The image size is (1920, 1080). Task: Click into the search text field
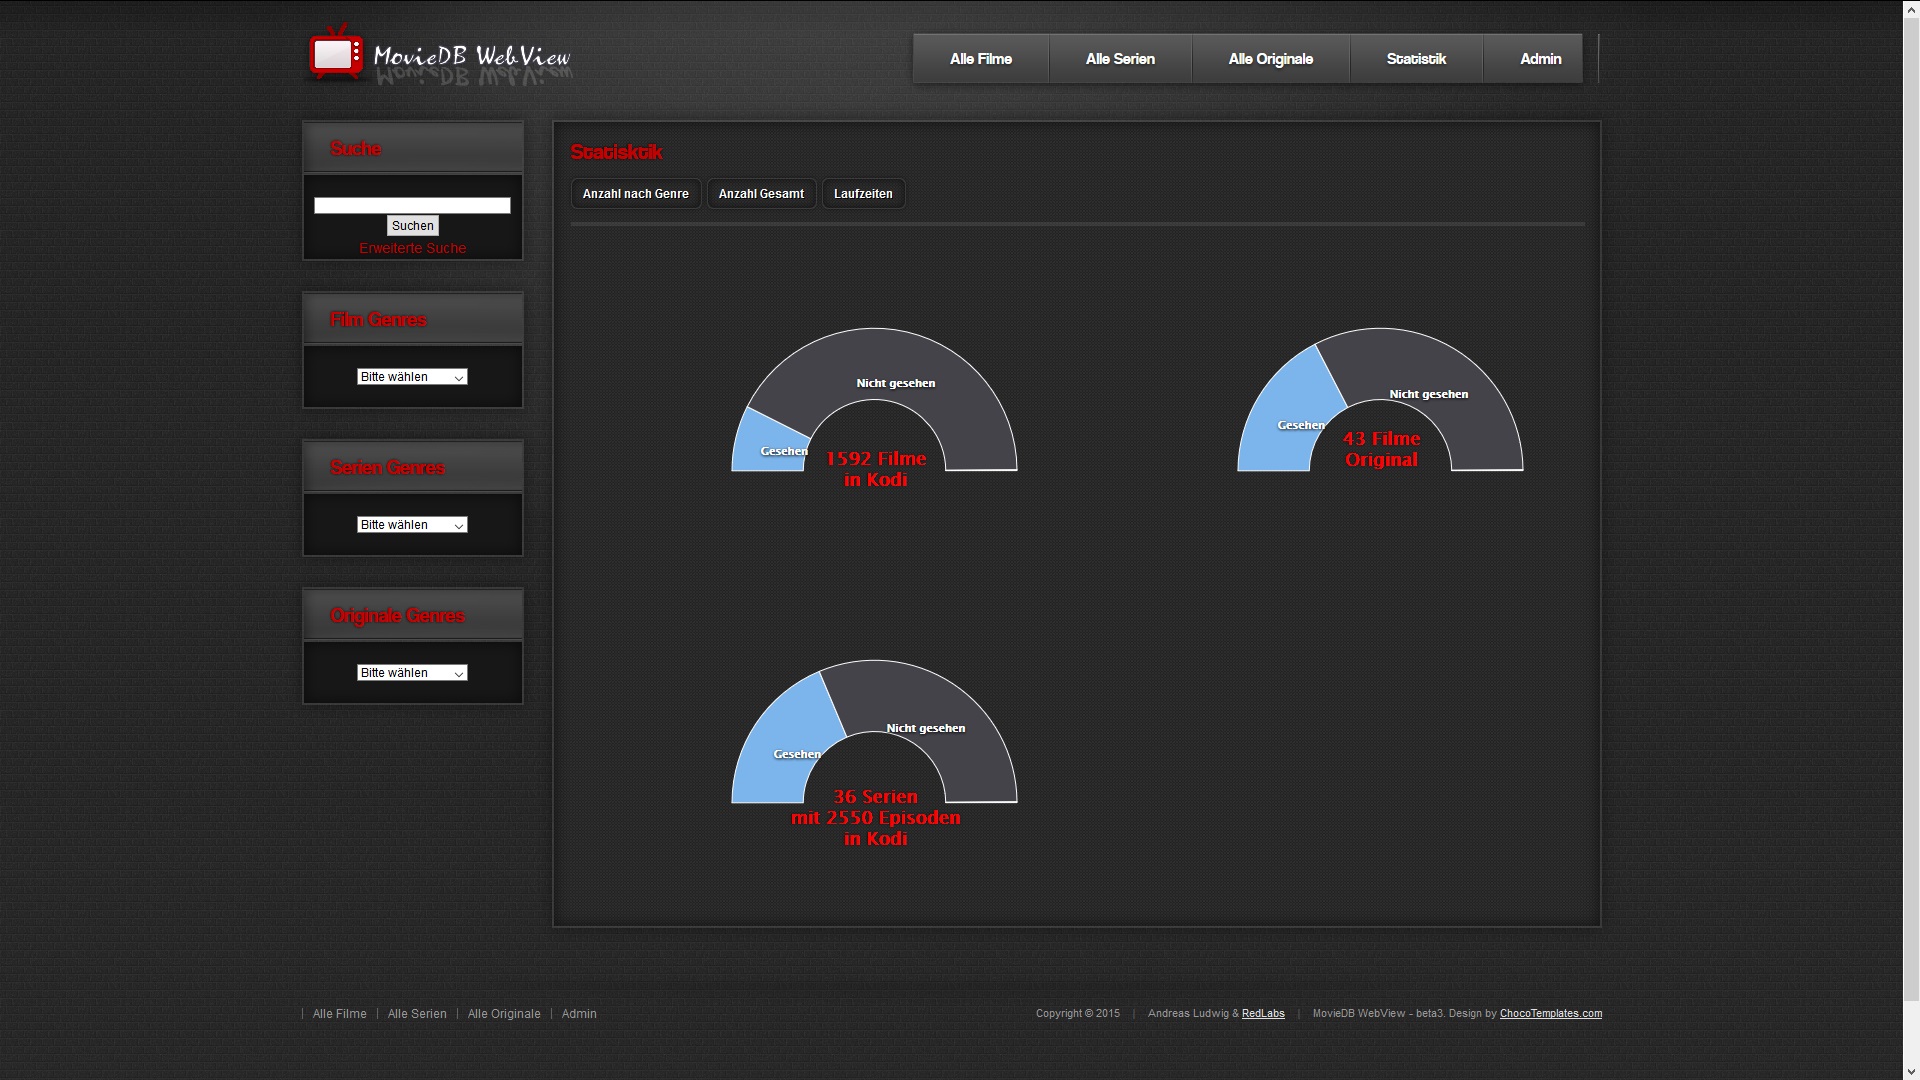[412, 205]
